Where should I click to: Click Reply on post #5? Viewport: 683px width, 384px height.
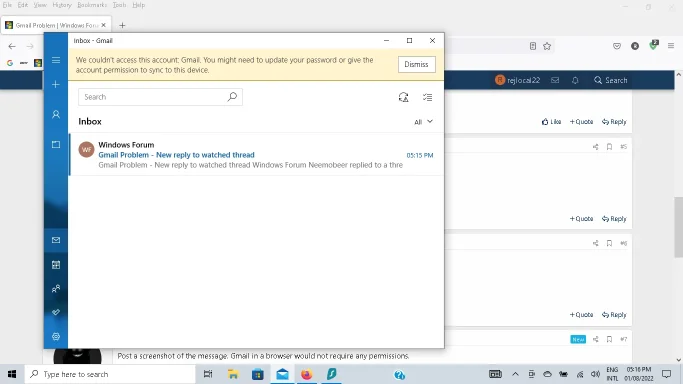pyautogui.click(x=614, y=219)
